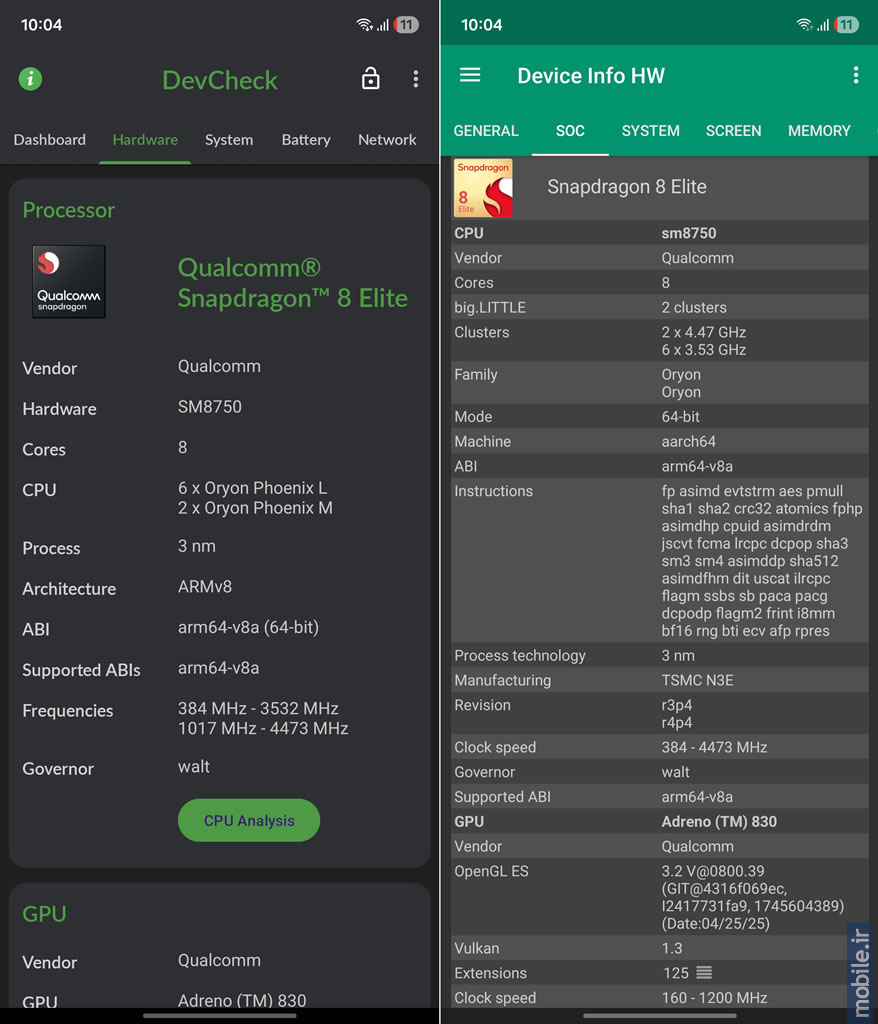Tap '2 x Oryon Phoenix M' text
The image size is (878, 1024).
click(255, 507)
